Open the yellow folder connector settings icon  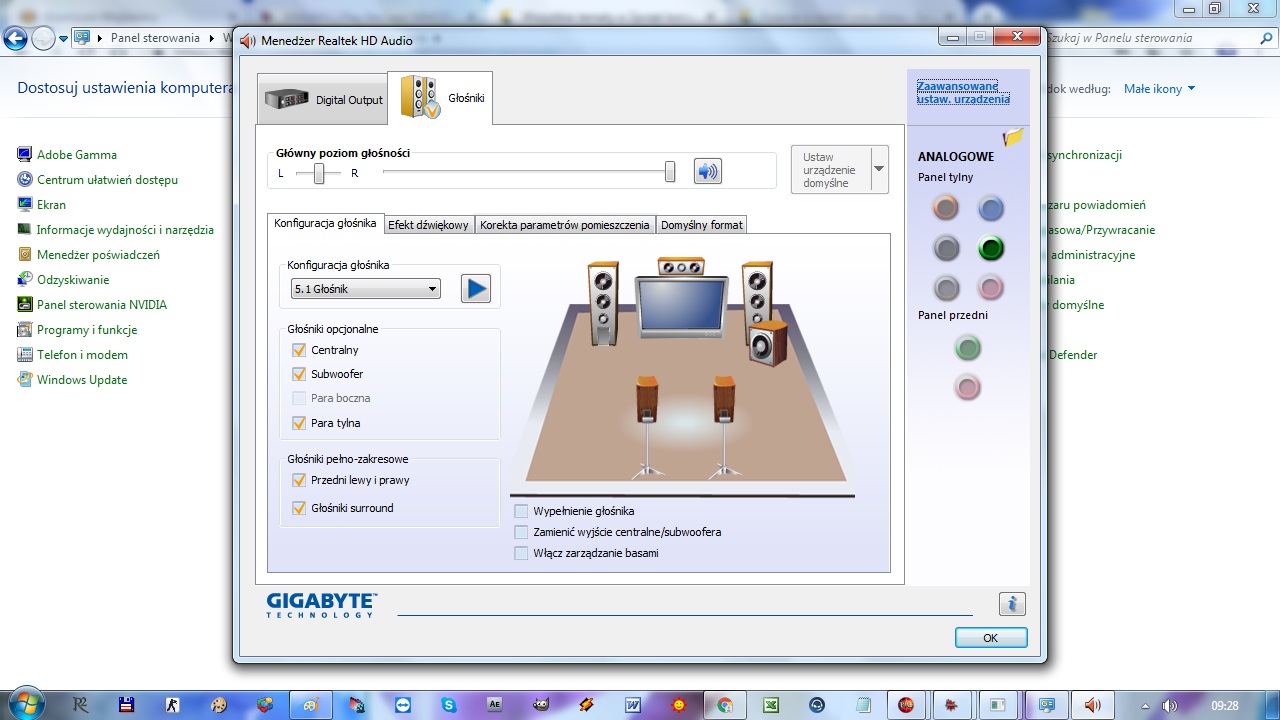pos(1013,138)
